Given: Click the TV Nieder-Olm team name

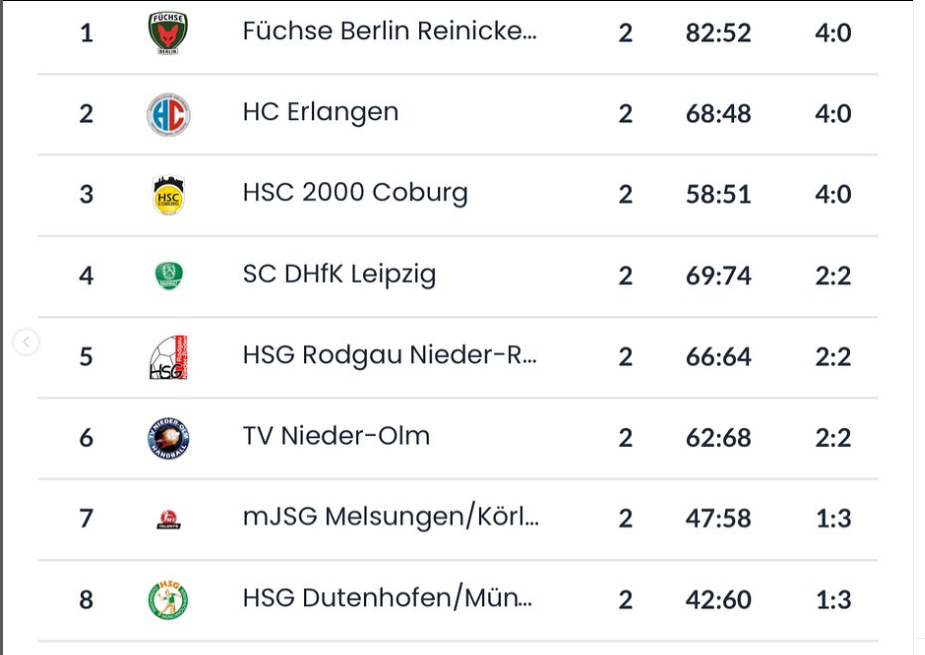Looking at the screenshot, I should tap(336, 436).
